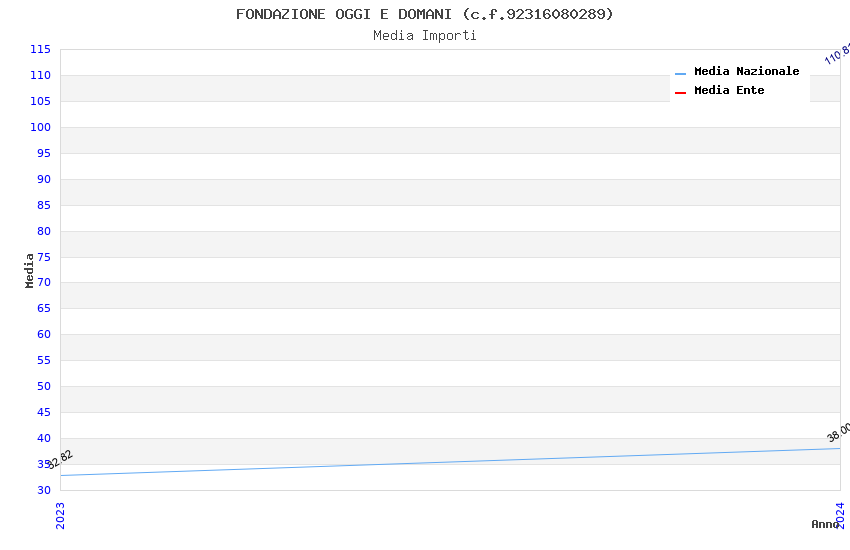Click the 50 y-axis tick label
This screenshot has height=550, width=850.
coord(44,386)
